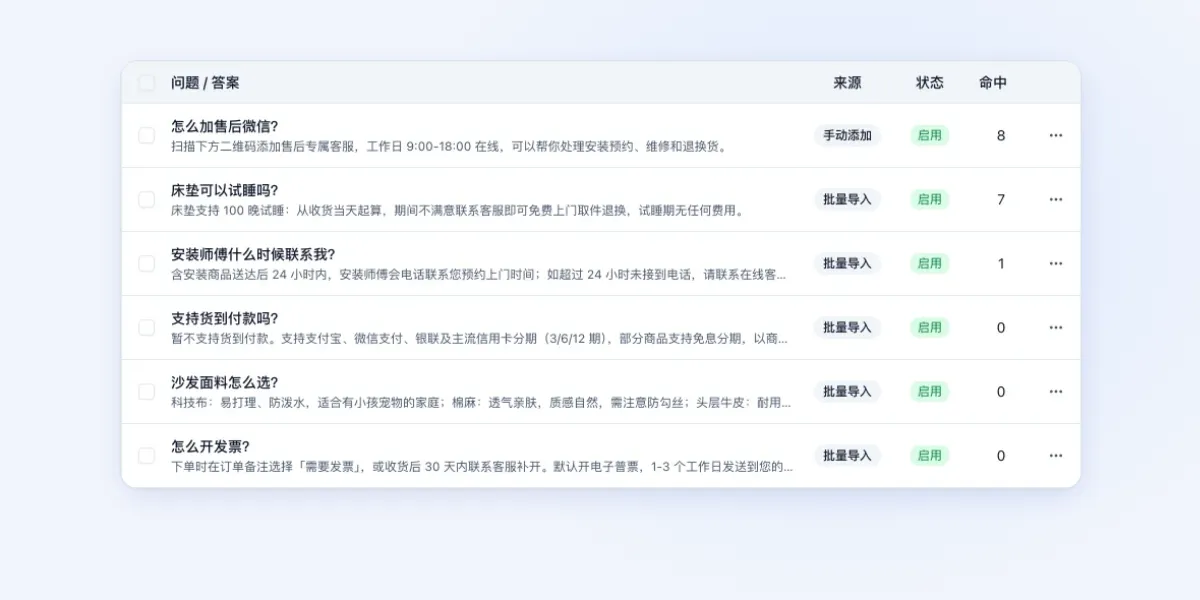
Task: Click hit count 1 for 安装师傅 row
Action: tap(1001, 263)
